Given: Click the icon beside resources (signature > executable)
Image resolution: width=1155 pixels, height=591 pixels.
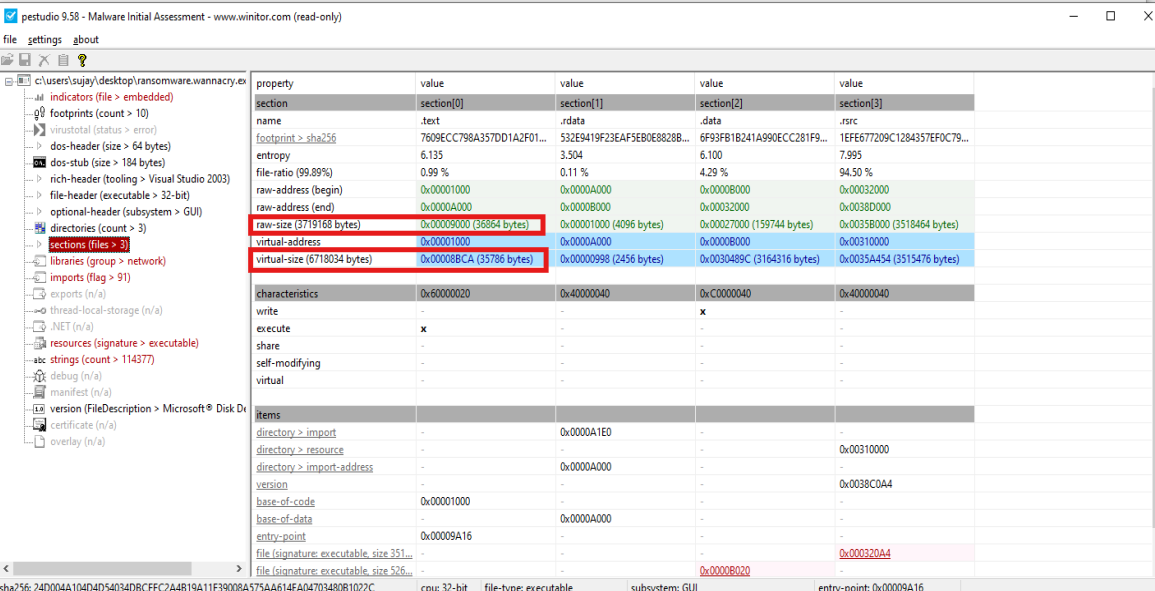Looking at the screenshot, I should point(40,343).
